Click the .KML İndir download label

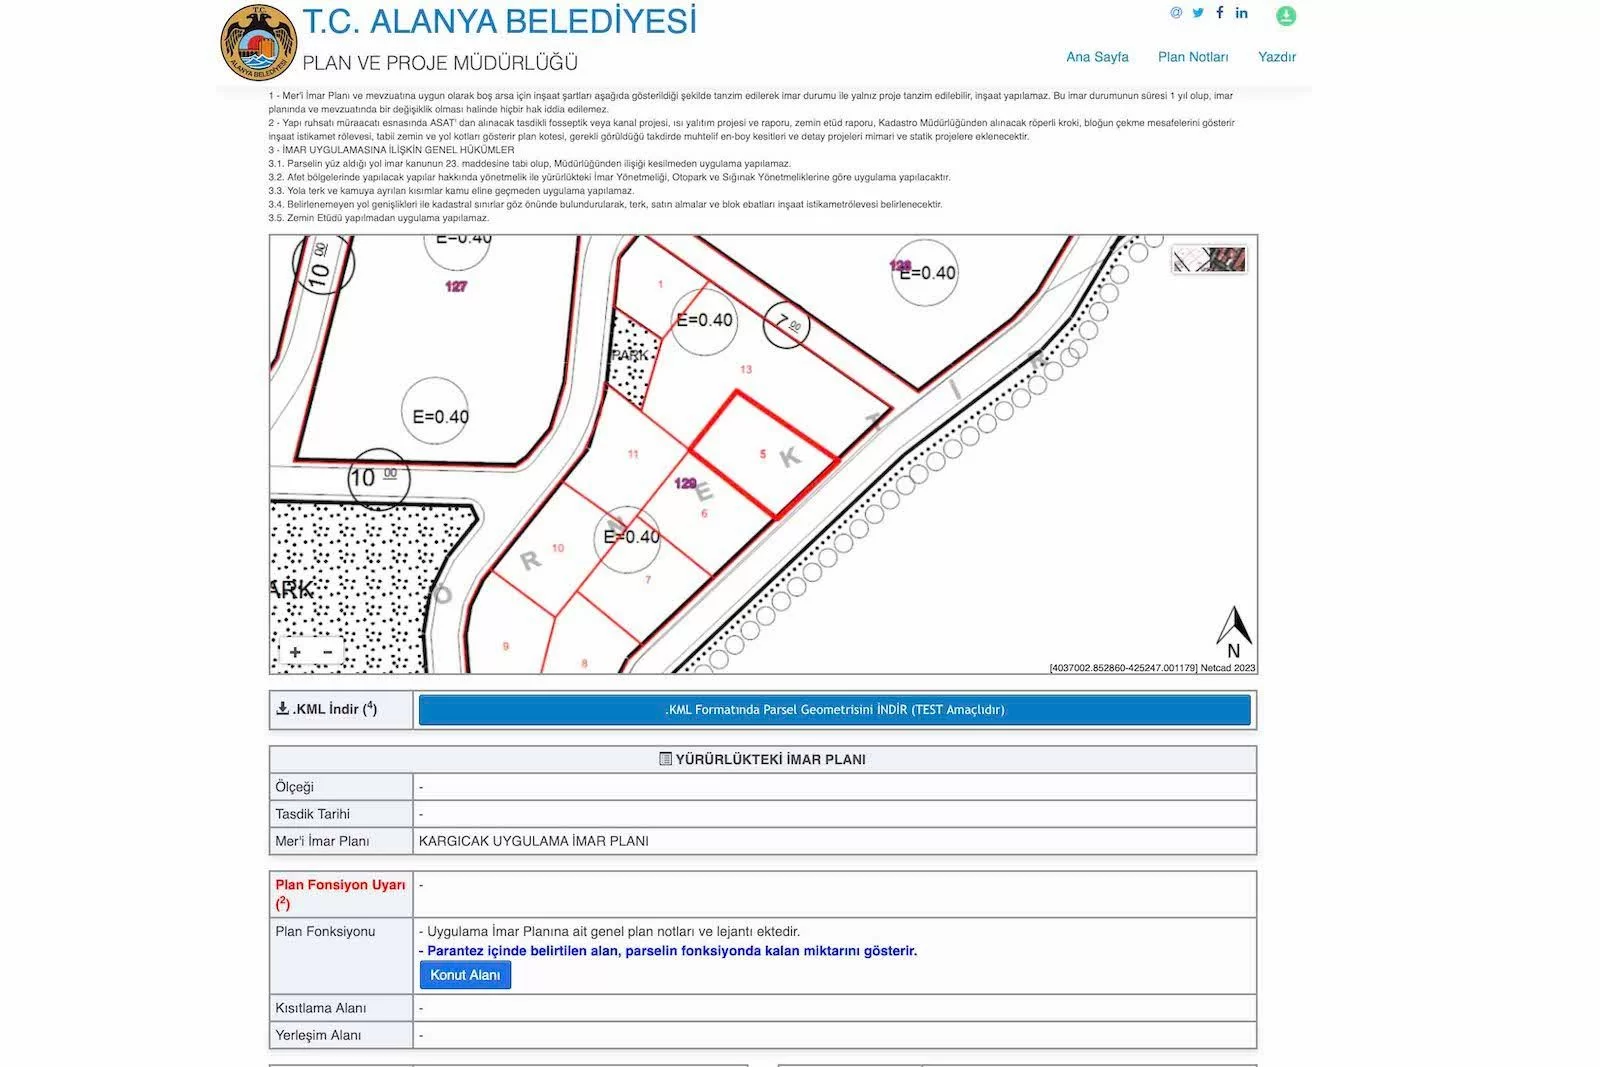click(327, 709)
